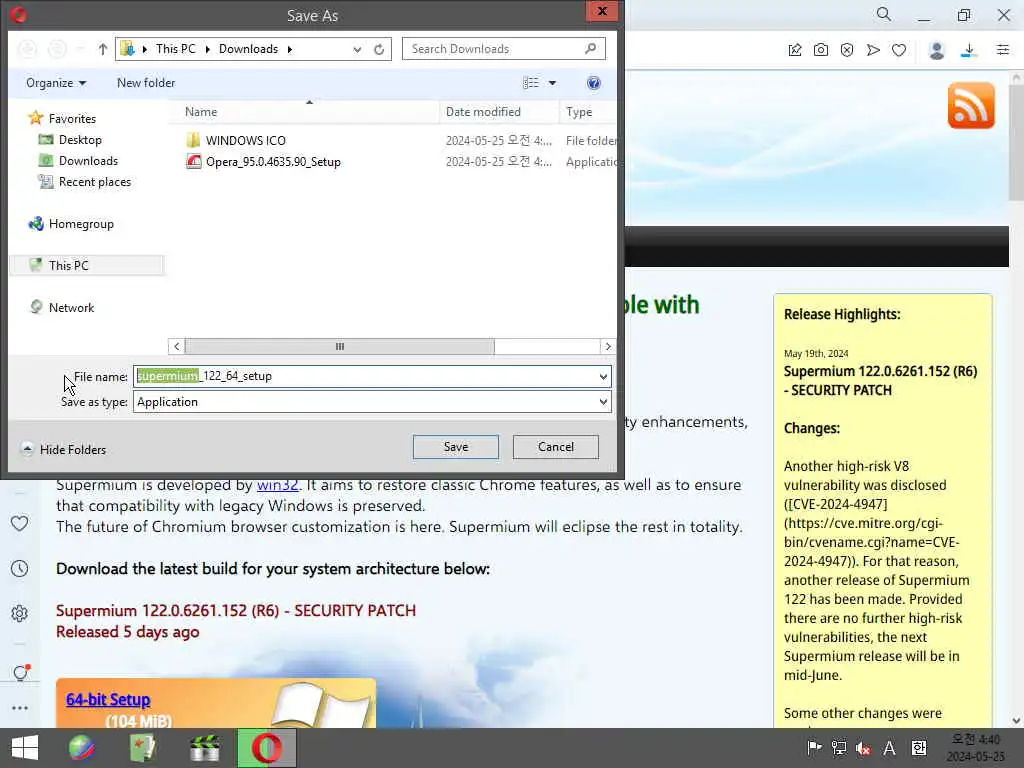
Task: Click the file list horizontal scrollbar thumb
Action: point(340,346)
